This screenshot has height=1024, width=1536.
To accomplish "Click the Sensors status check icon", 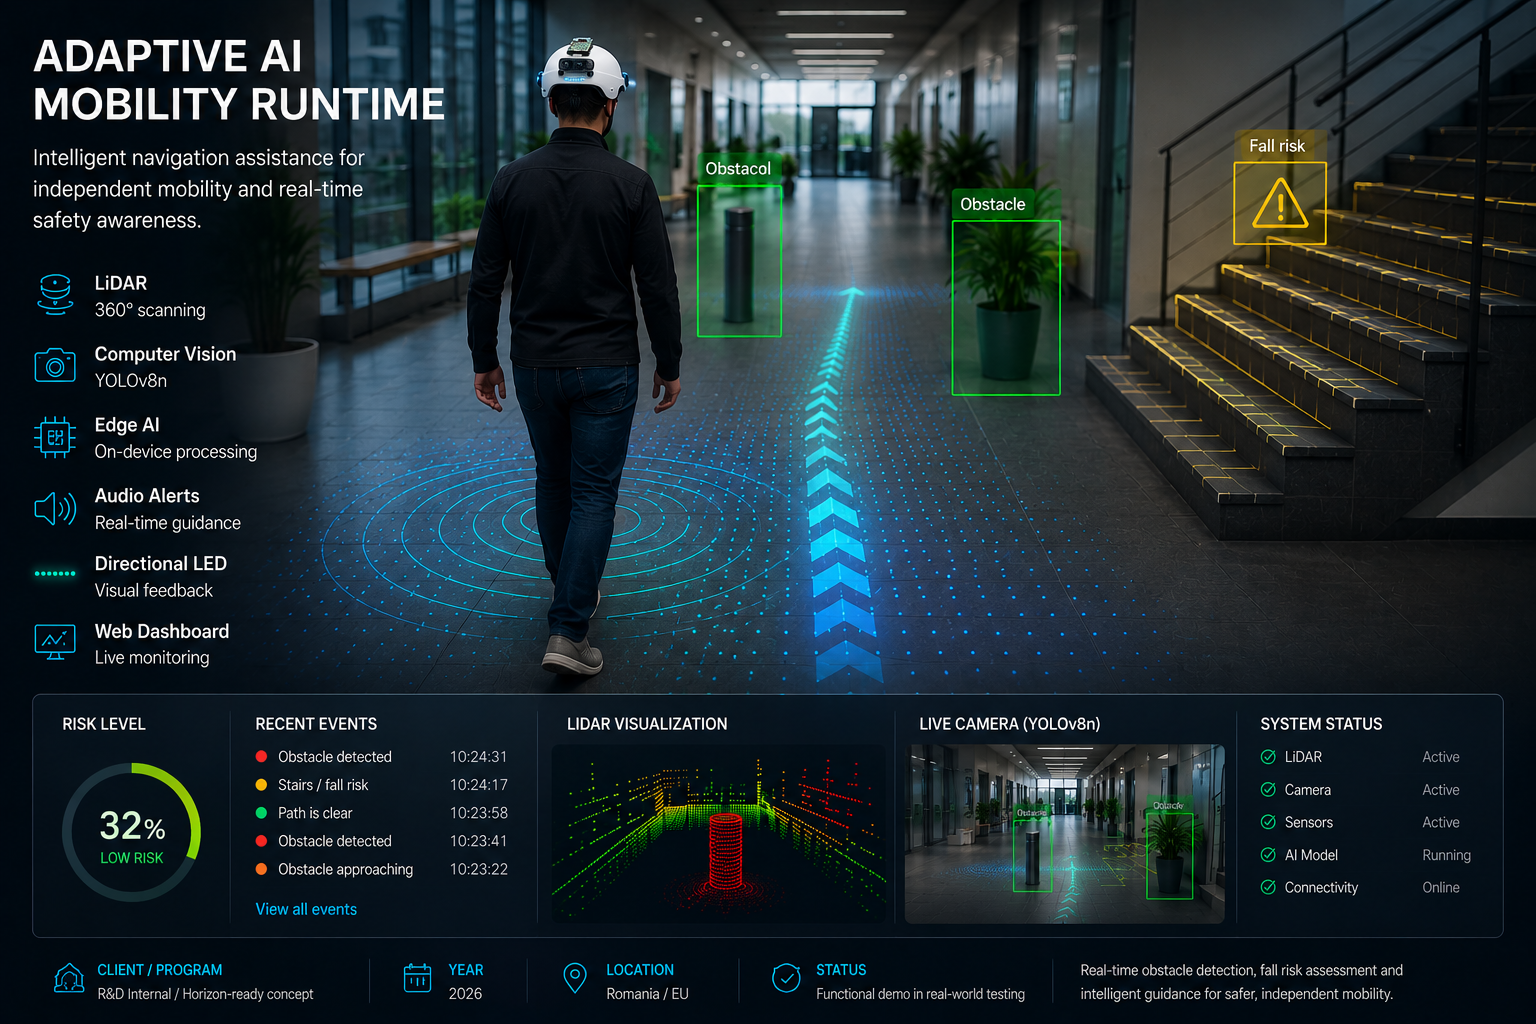I will point(1268,822).
